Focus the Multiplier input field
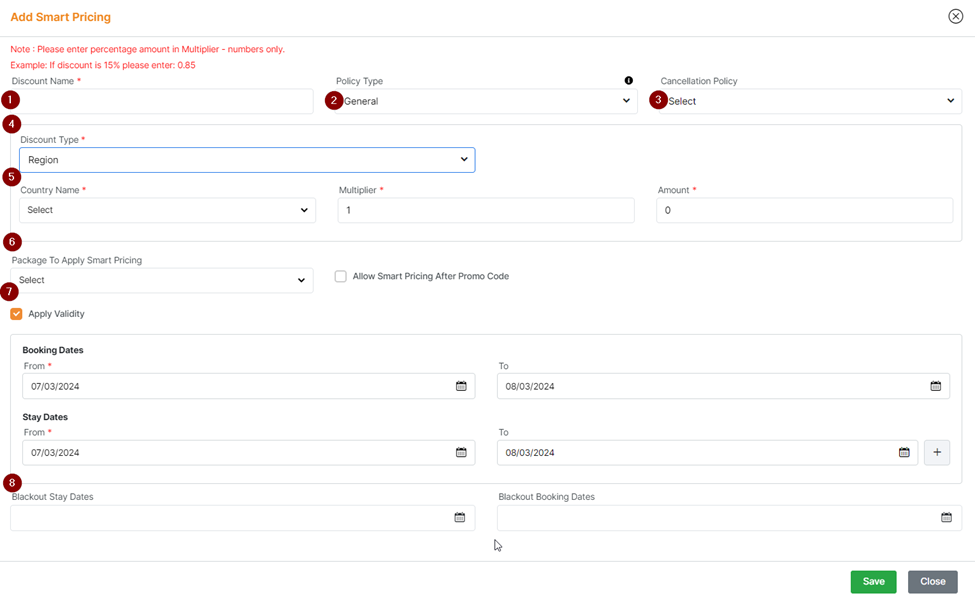 (486, 210)
